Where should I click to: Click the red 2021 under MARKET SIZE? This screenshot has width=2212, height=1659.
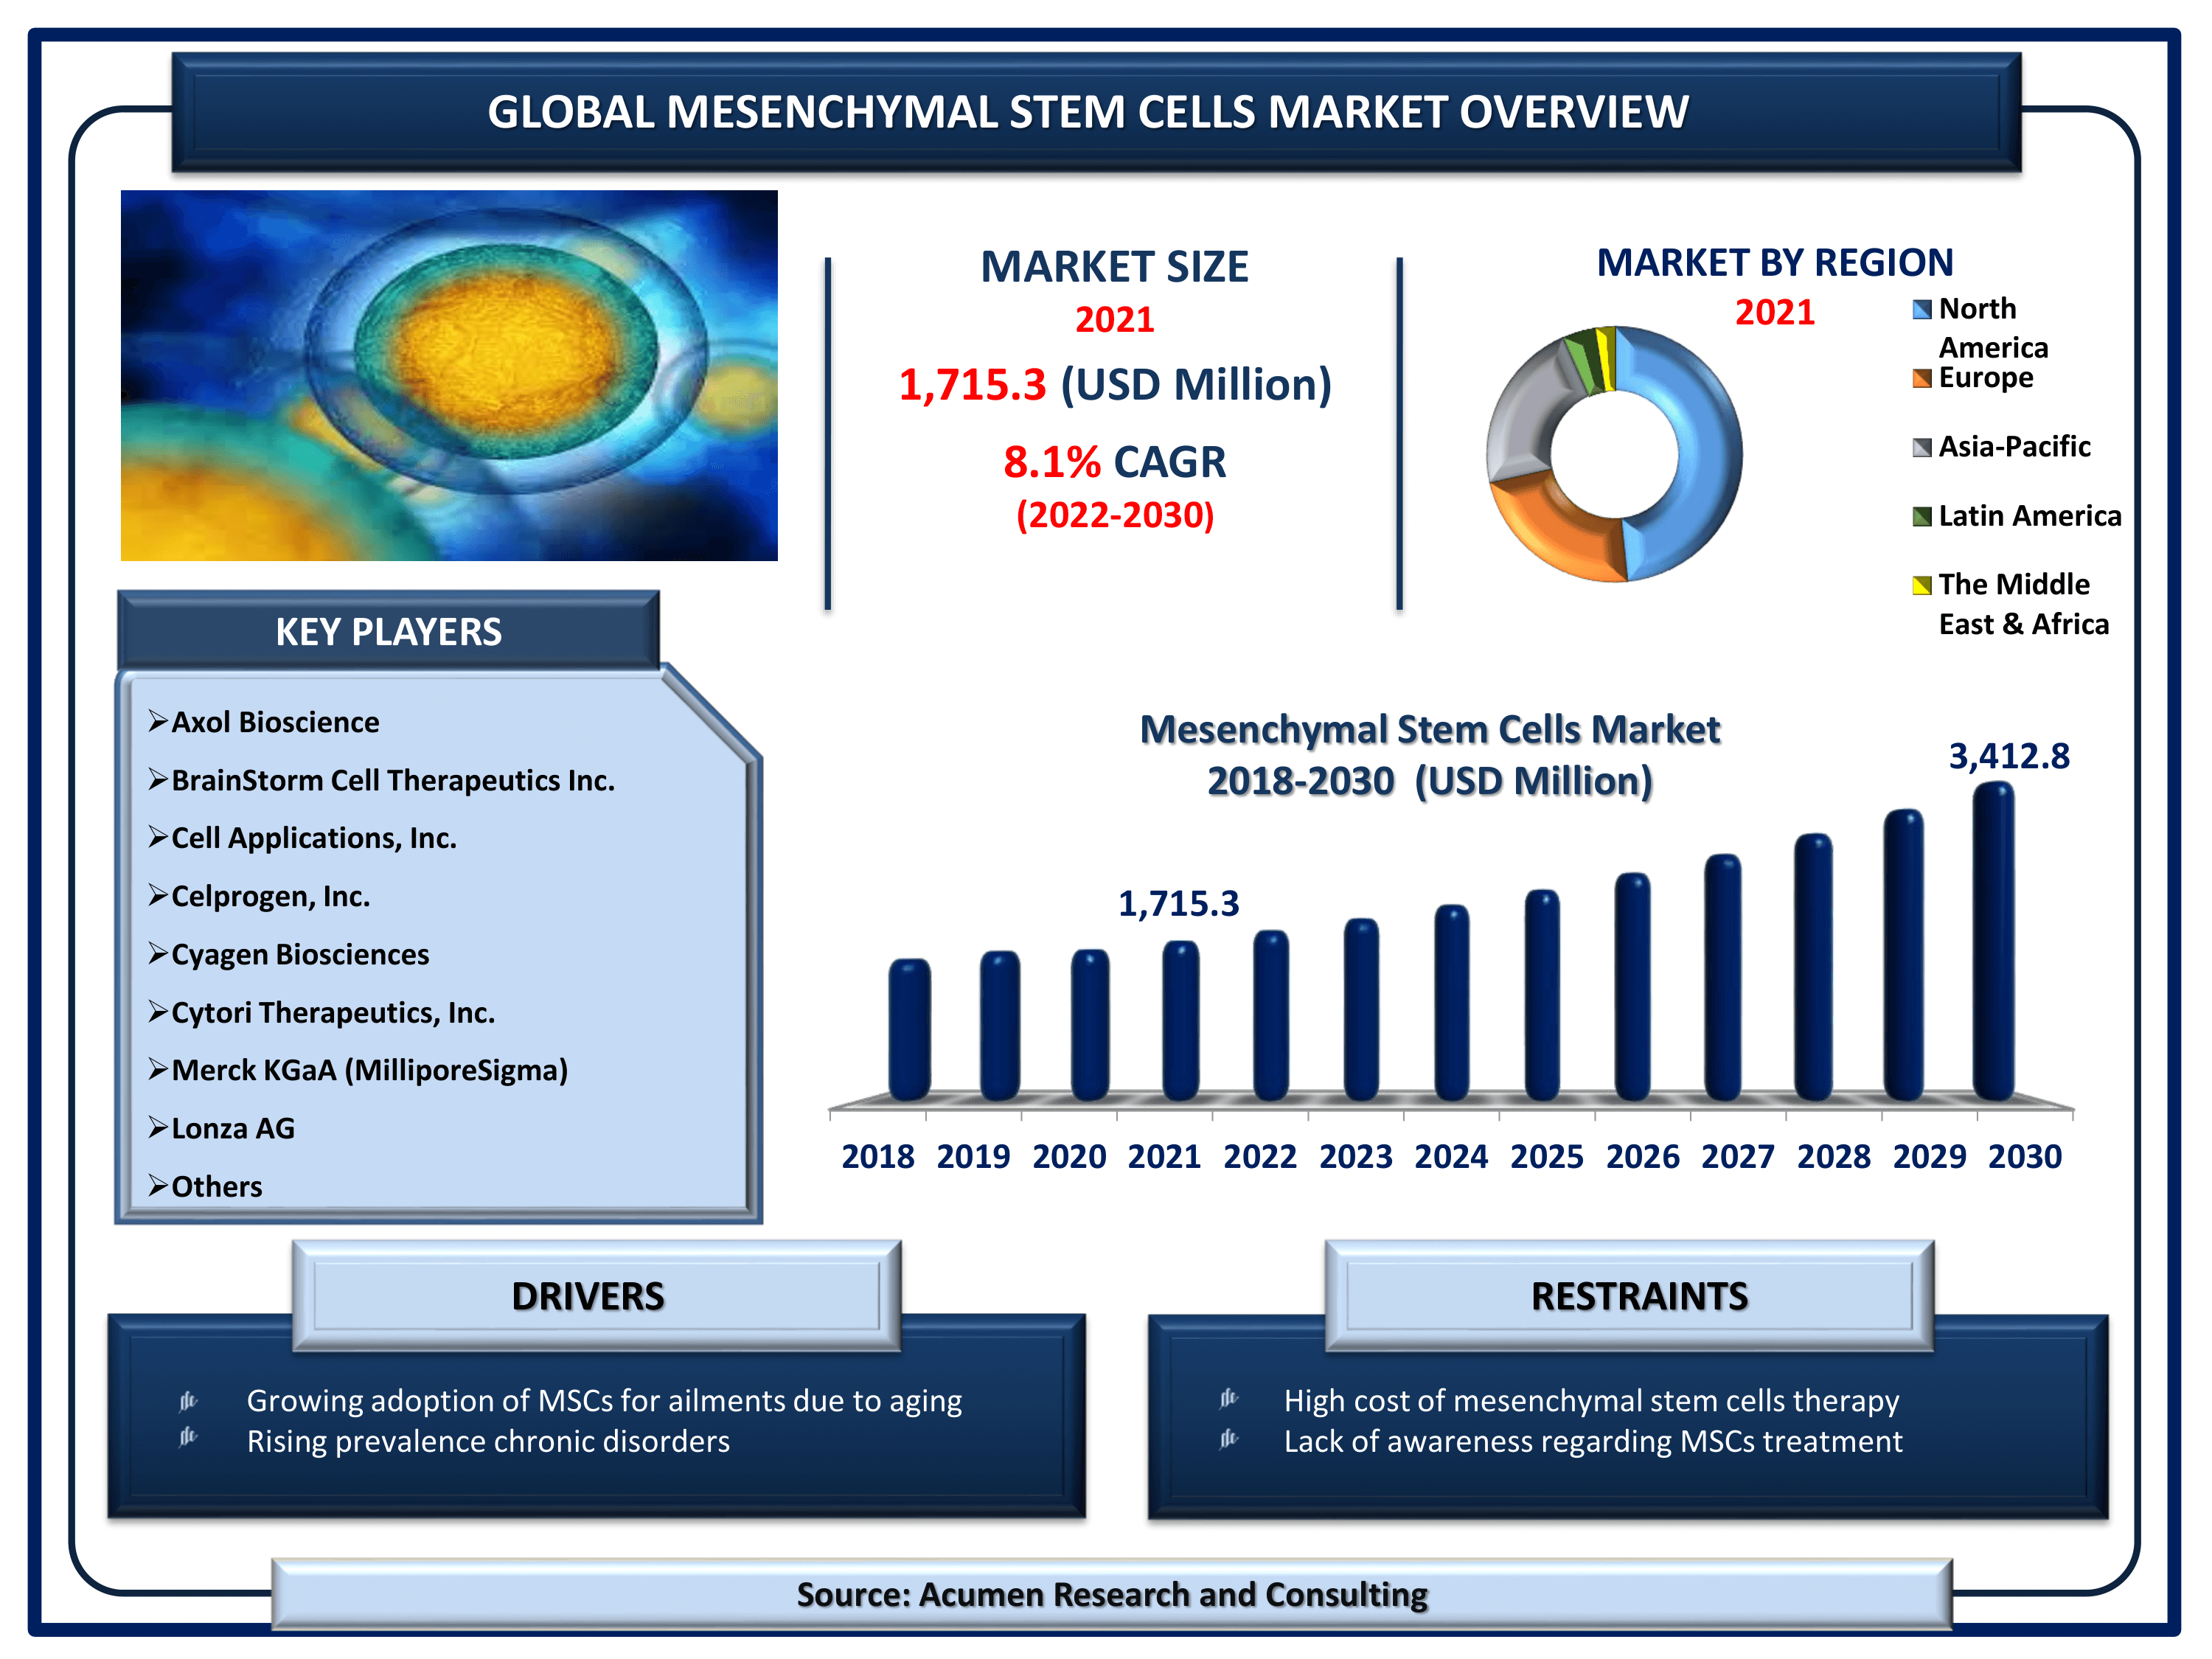pyautogui.click(x=1114, y=320)
